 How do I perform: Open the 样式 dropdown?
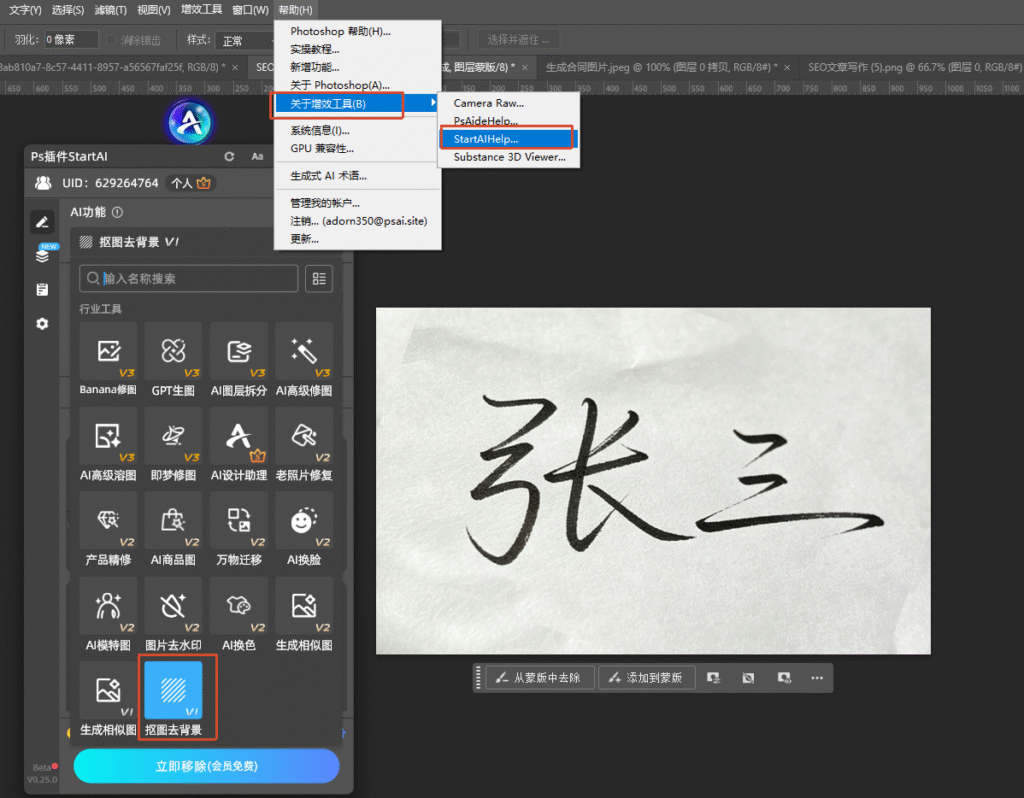tap(247, 40)
